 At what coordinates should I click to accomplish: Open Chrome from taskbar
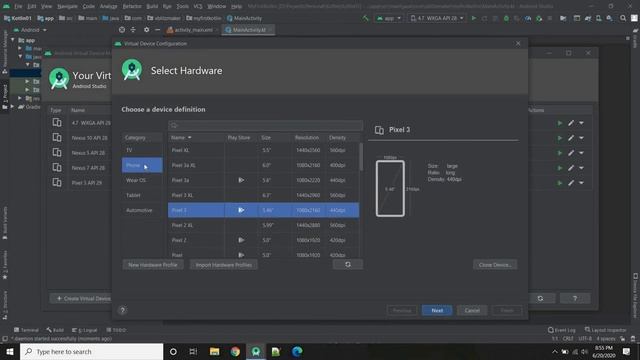click(x=235, y=351)
